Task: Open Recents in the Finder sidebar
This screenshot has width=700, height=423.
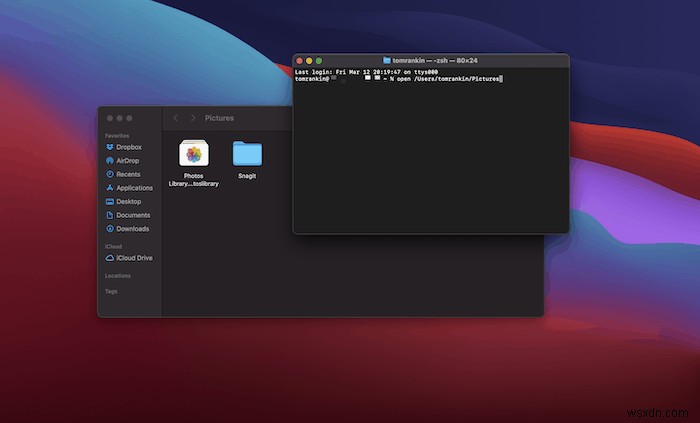Action: click(123, 174)
